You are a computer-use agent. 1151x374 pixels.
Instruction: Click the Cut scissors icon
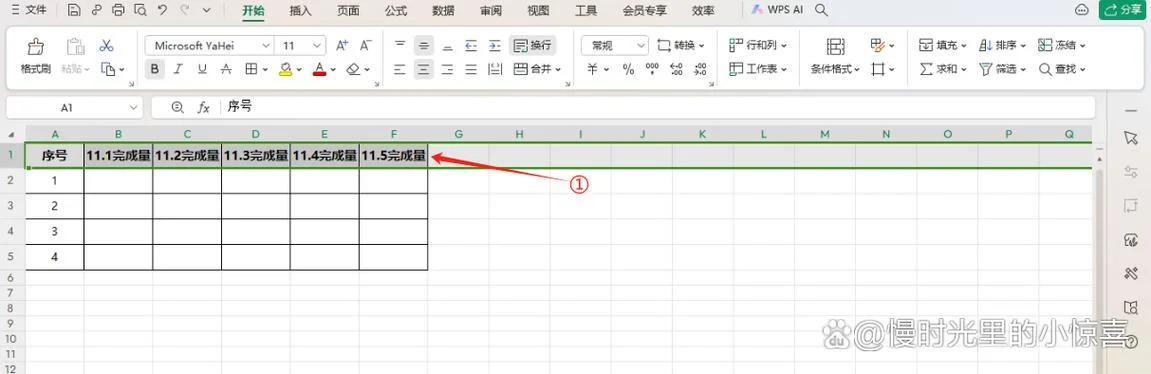(106, 46)
